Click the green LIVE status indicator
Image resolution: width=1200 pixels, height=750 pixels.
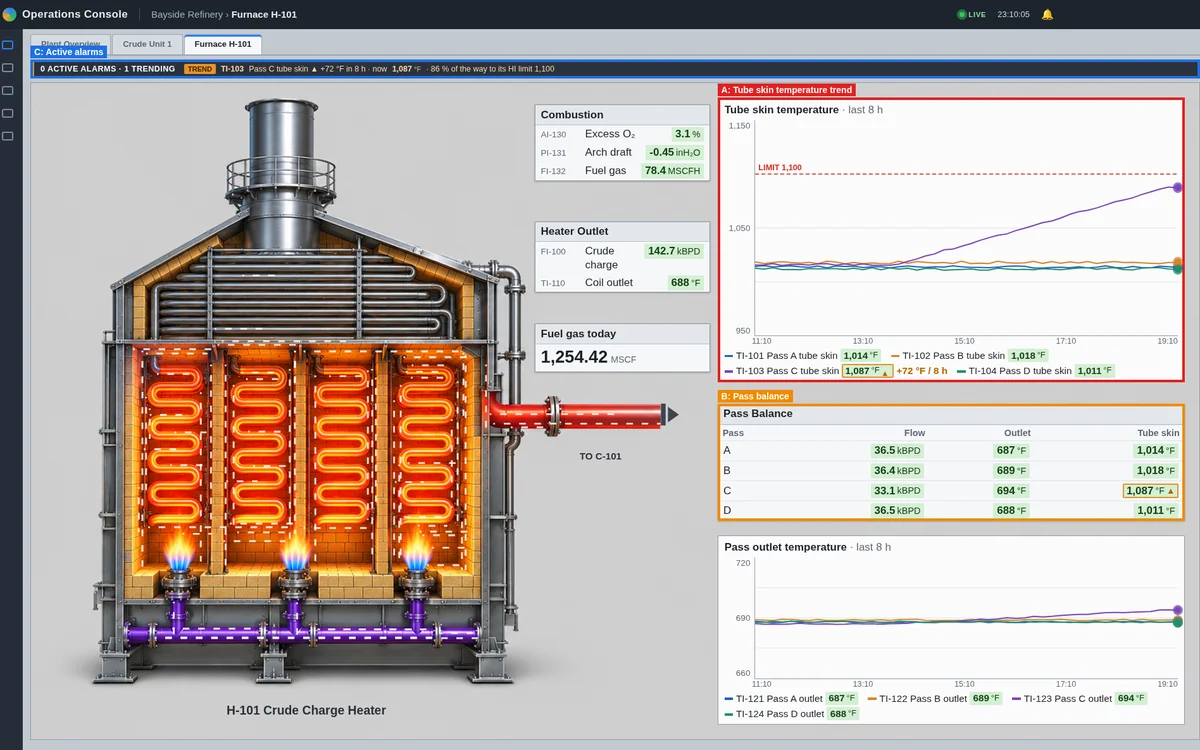click(971, 14)
